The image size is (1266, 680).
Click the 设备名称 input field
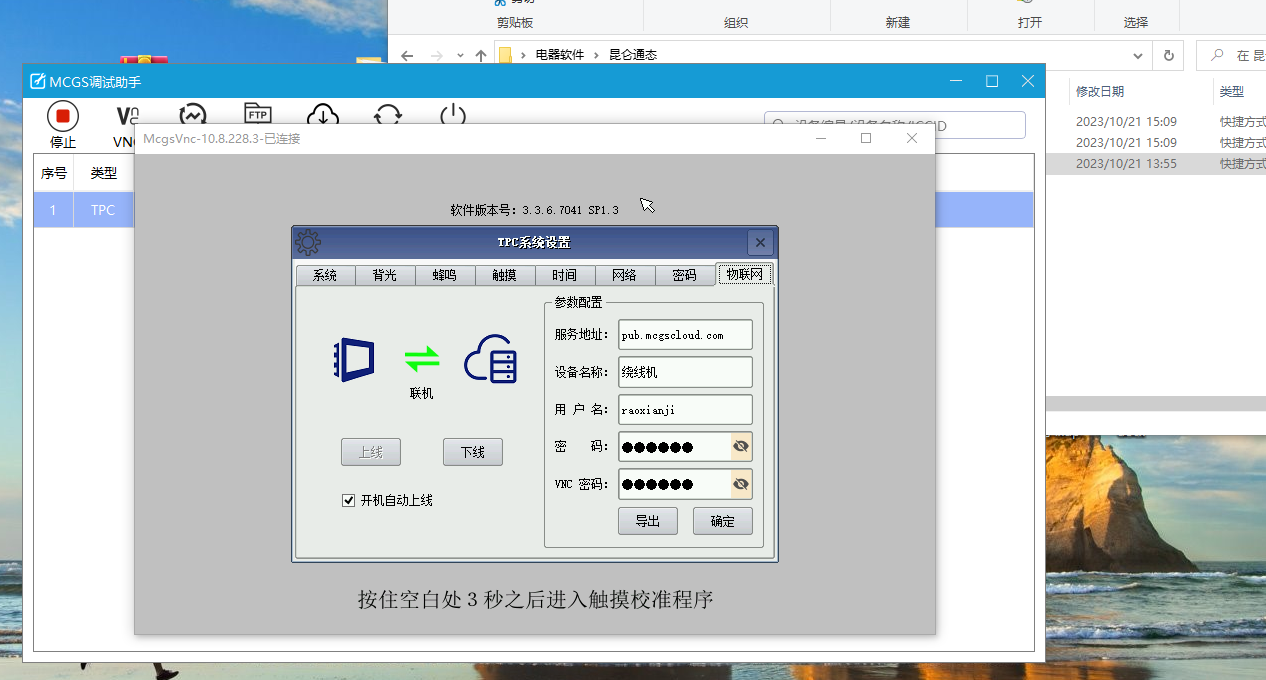pos(685,372)
